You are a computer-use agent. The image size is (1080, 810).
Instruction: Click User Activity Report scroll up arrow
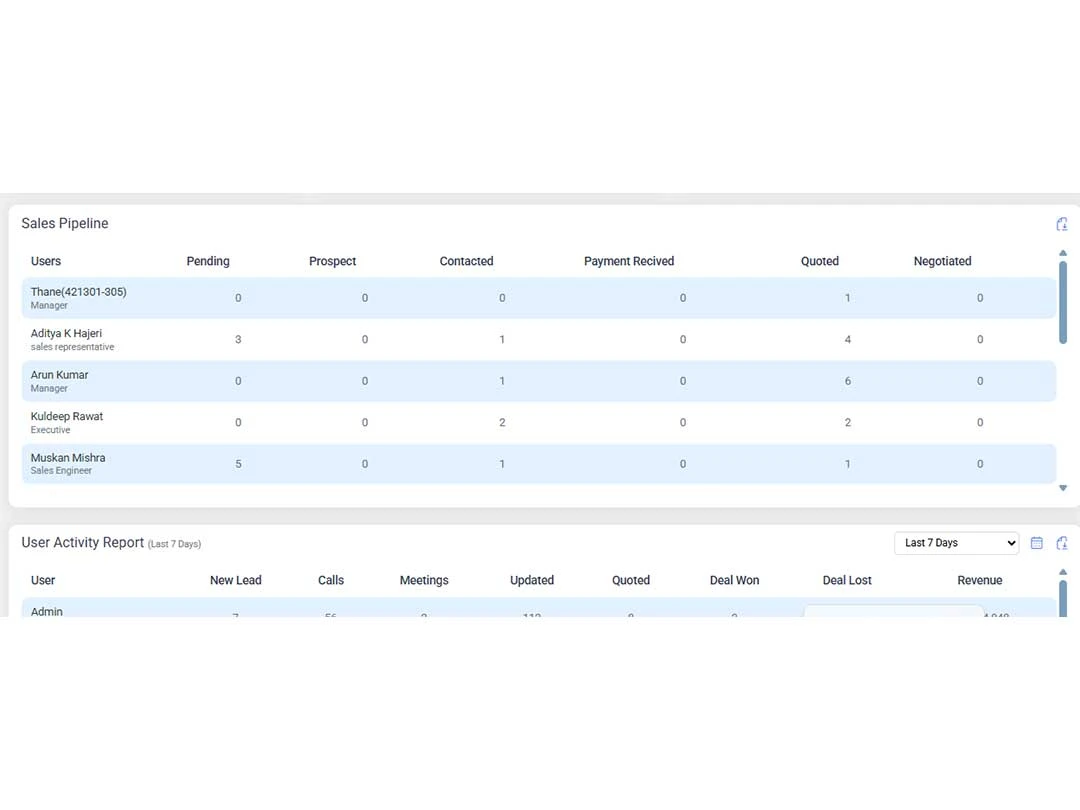(x=1063, y=572)
